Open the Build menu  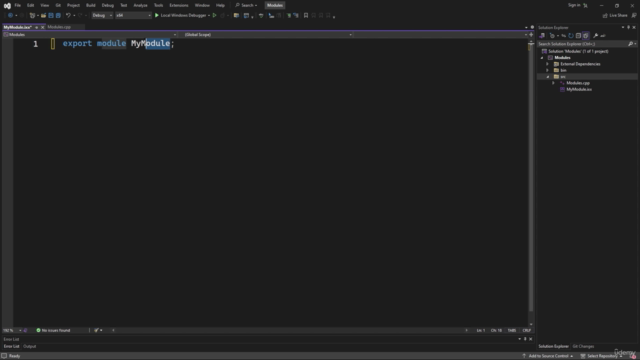click(91, 5)
